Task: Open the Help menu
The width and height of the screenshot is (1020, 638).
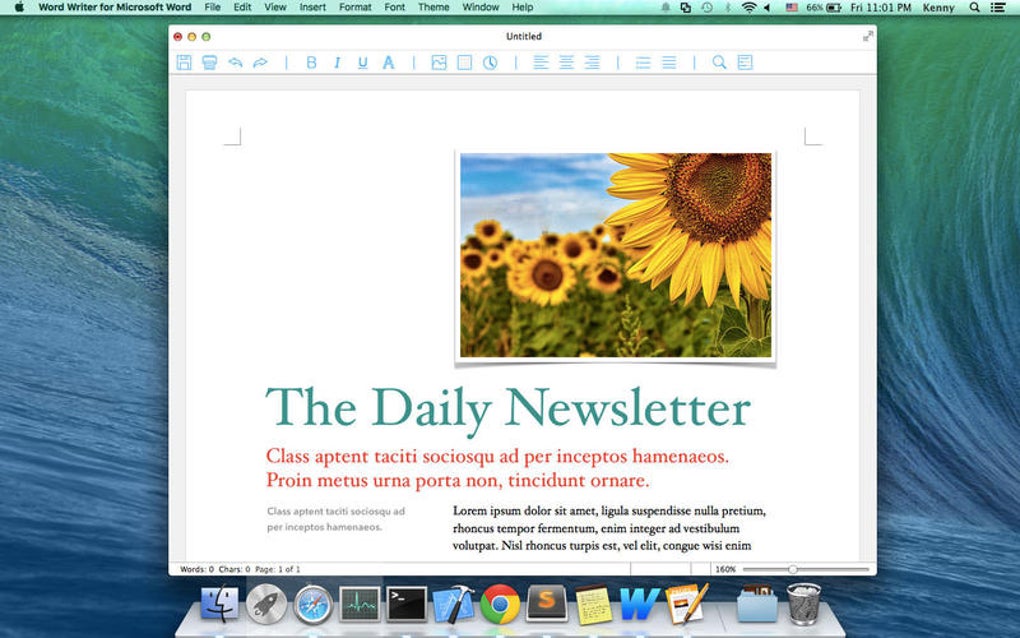Action: click(x=522, y=7)
